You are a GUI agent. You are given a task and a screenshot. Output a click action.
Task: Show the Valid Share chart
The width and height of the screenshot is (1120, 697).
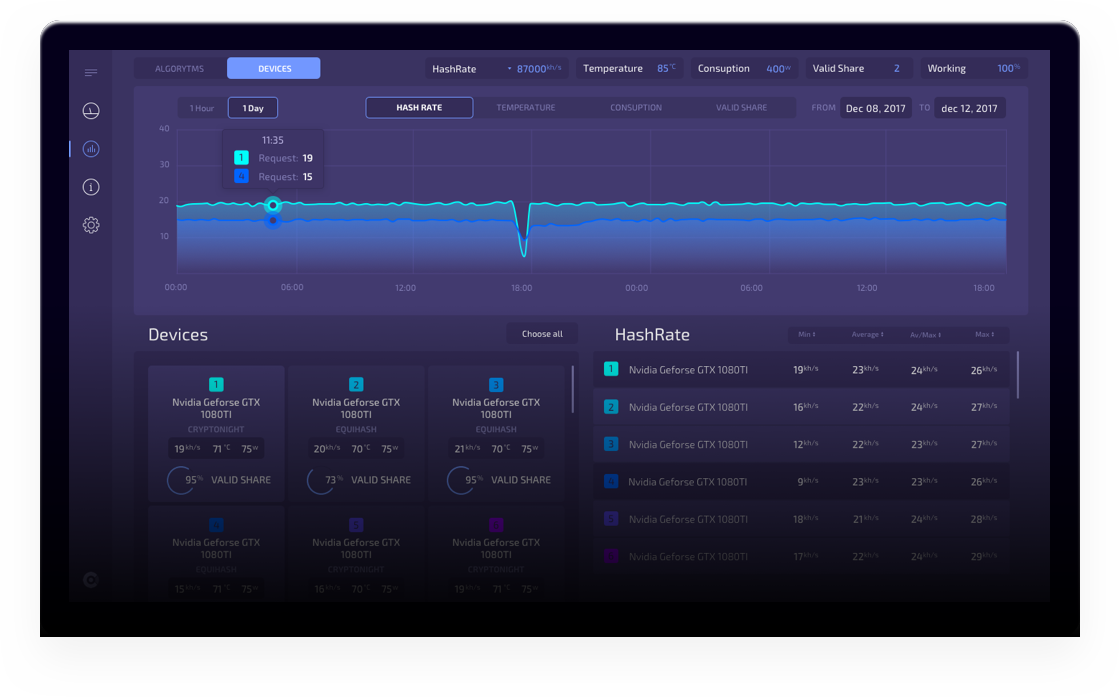[741, 107]
